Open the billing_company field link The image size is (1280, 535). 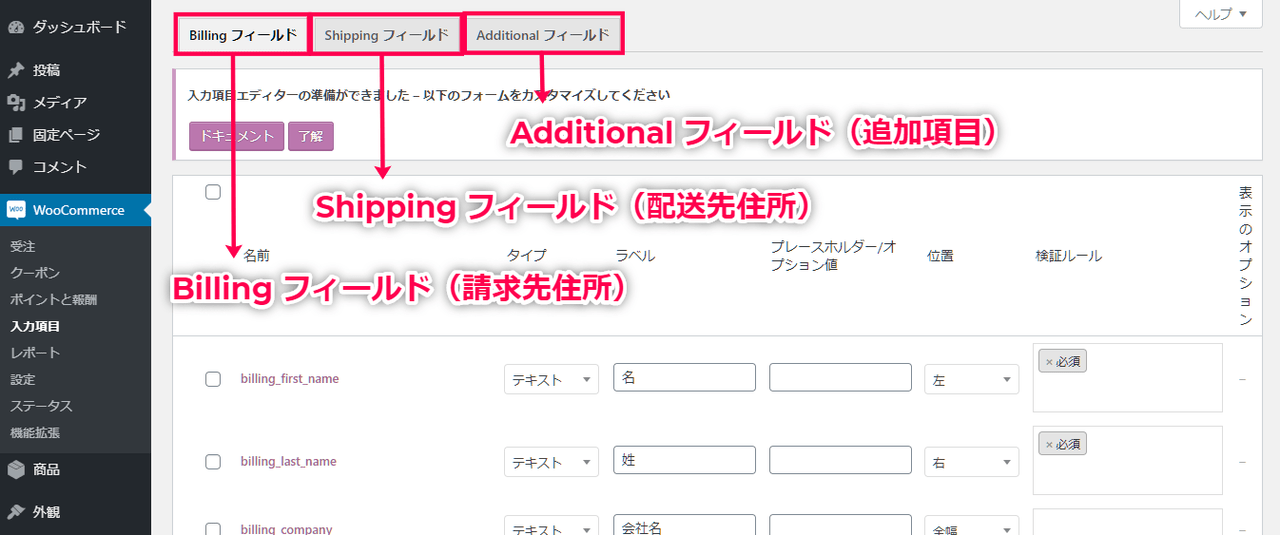[287, 529]
